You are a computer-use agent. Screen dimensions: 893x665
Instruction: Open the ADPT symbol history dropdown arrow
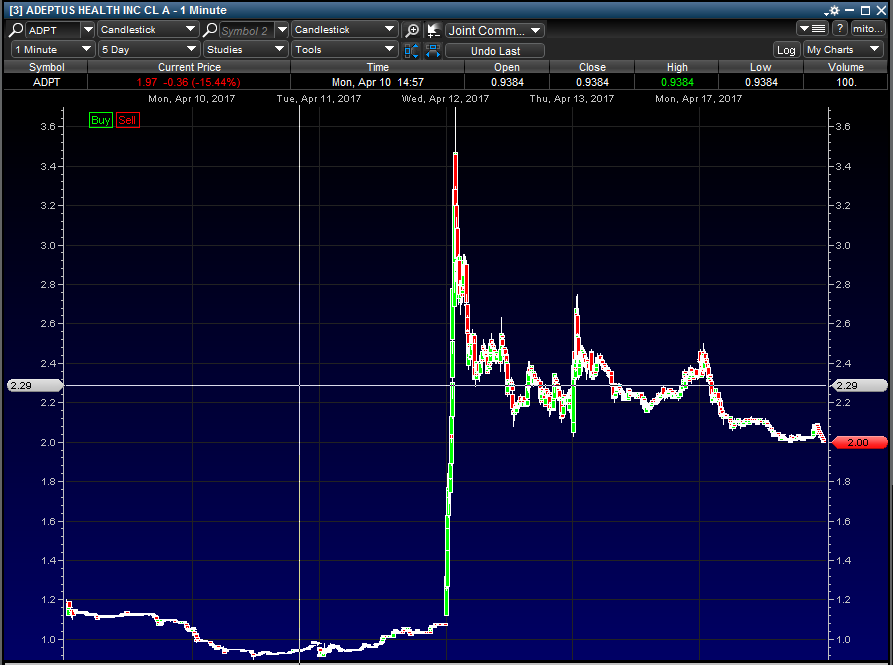(x=88, y=30)
